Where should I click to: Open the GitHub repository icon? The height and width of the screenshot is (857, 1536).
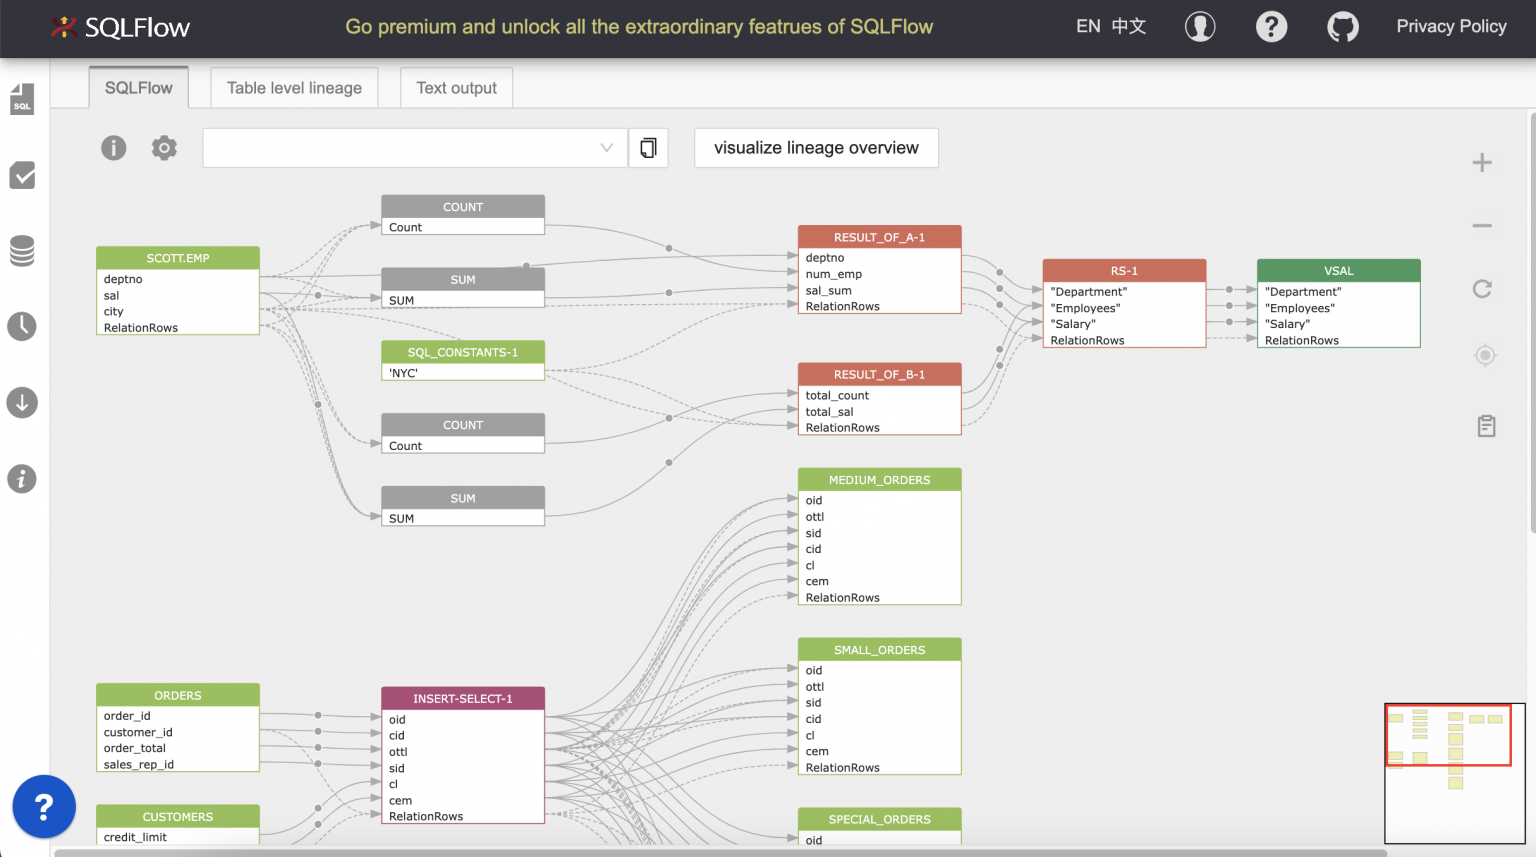click(x=1342, y=27)
